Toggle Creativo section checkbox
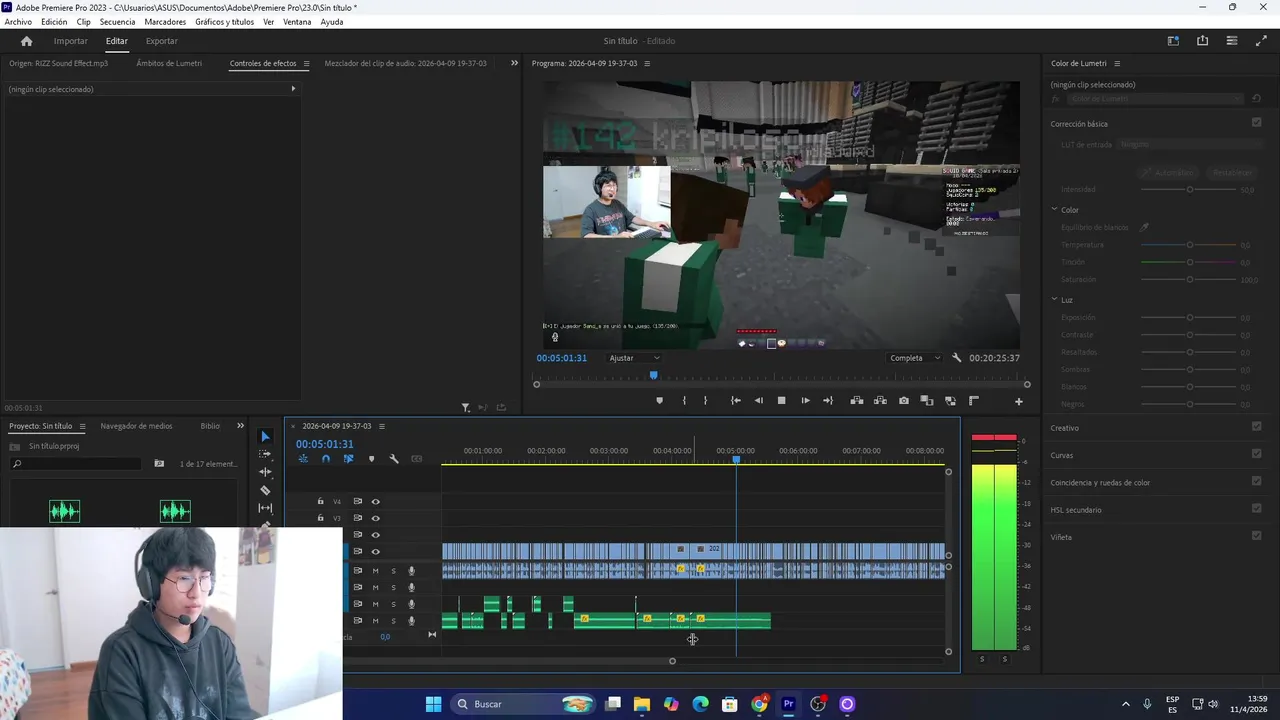The width and height of the screenshot is (1280, 720). tap(1257, 426)
